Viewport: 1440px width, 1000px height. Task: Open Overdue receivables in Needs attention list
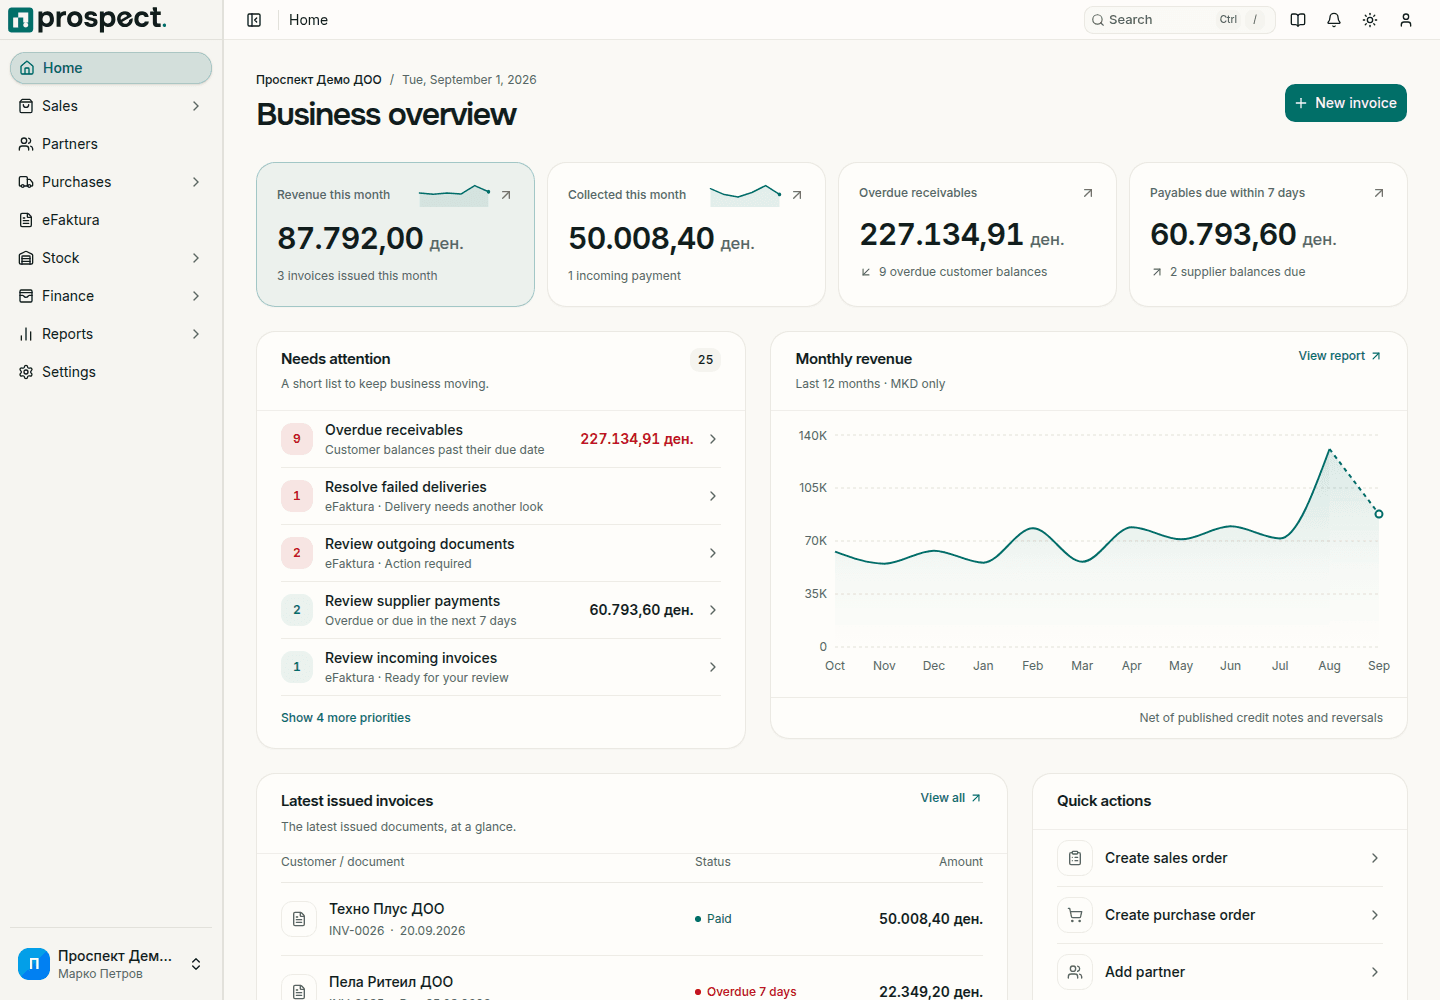(x=501, y=439)
